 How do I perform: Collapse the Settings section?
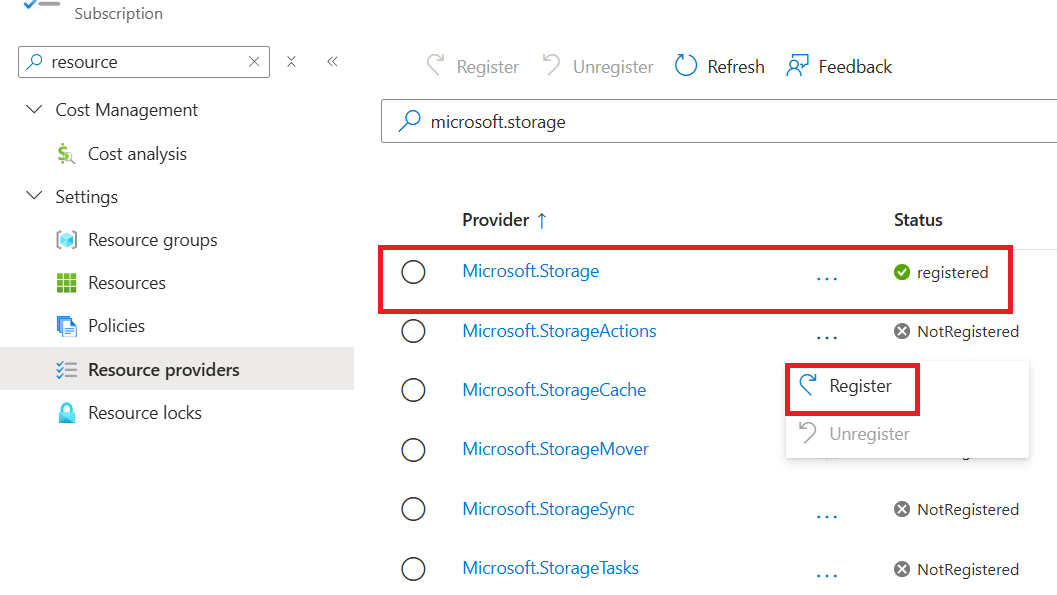[x=34, y=196]
